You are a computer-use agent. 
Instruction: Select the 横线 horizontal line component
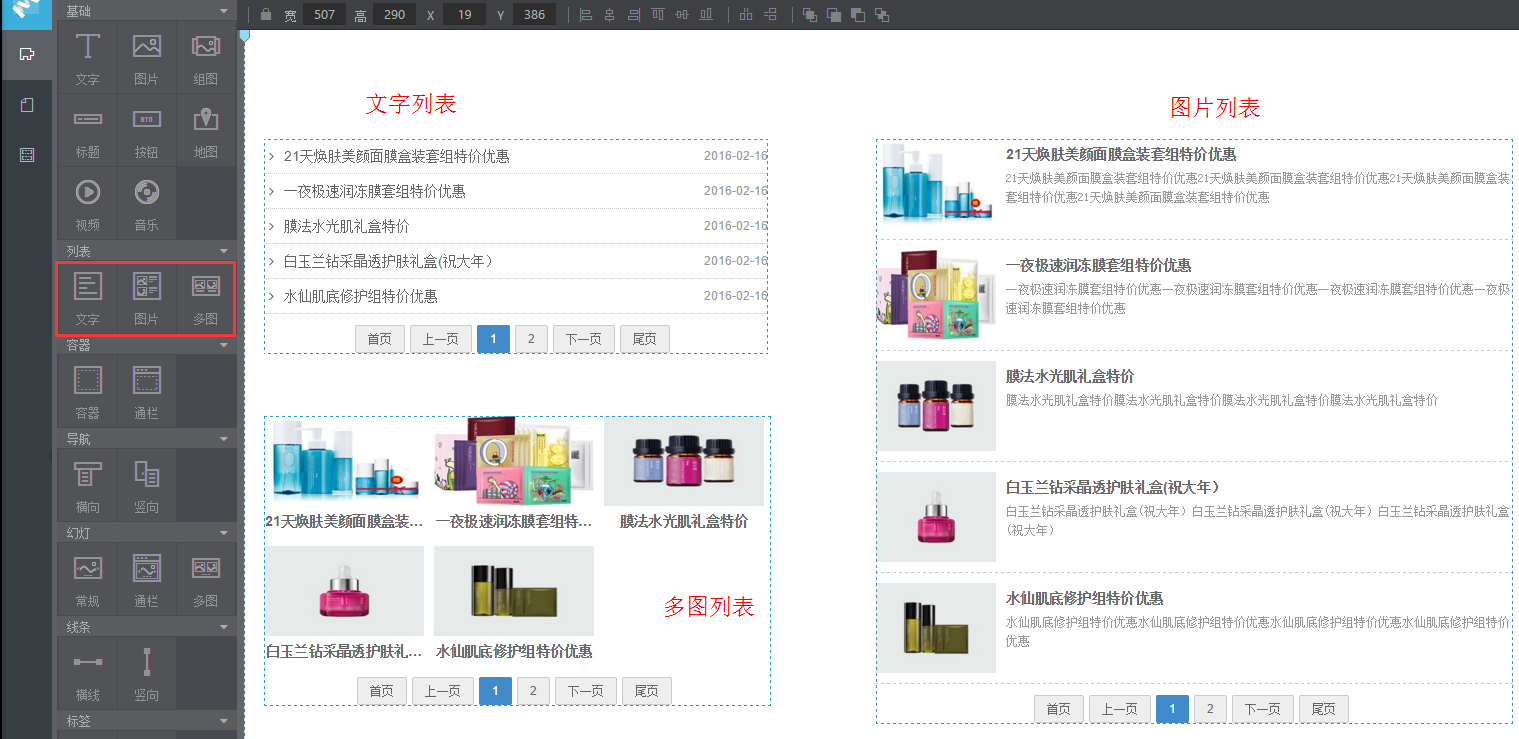coord(88,673)
